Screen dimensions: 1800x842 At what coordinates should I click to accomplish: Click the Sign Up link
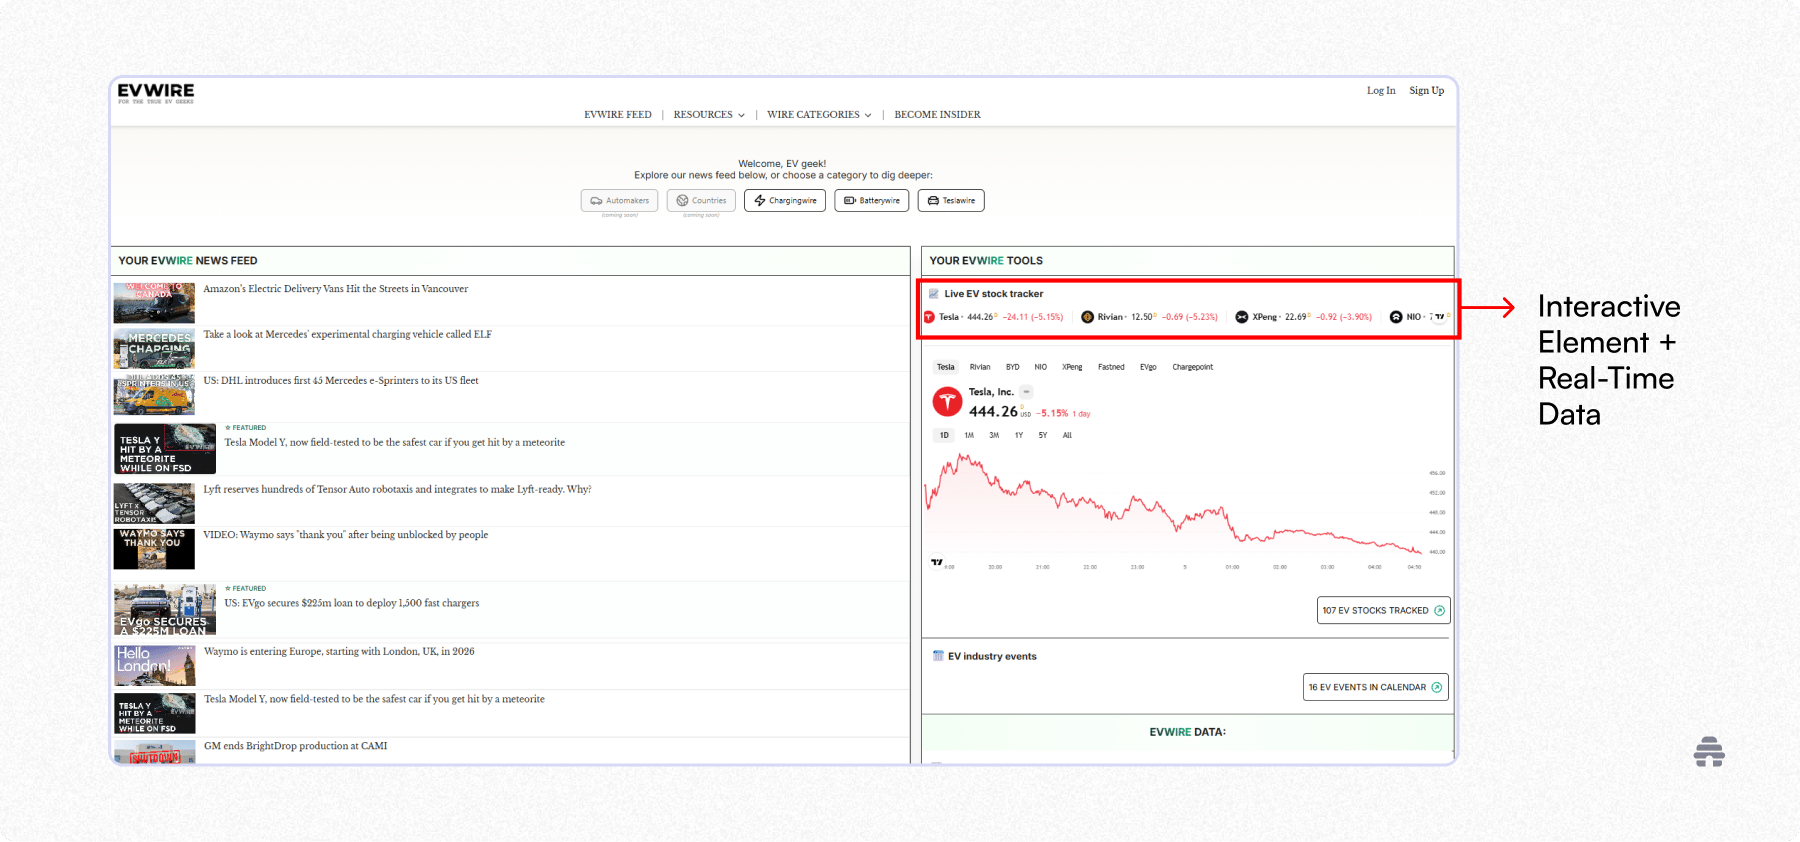click(1427, 91)
